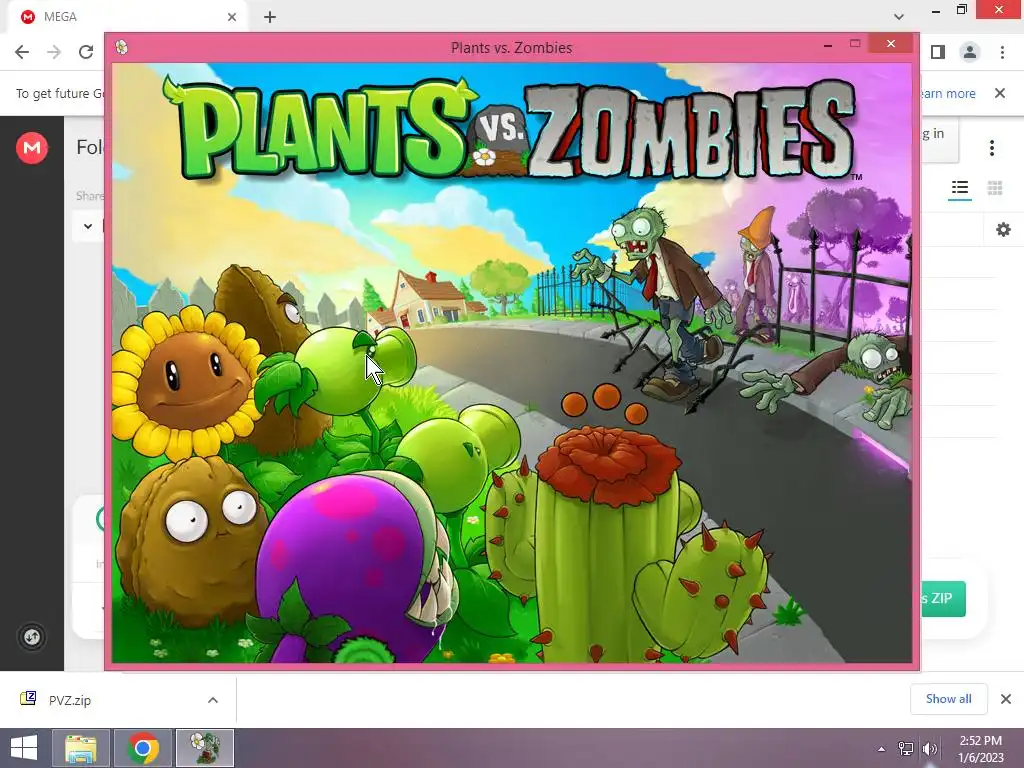Switch MEGA to grid view
The image size is (1024, 768).
coord(995,189)
